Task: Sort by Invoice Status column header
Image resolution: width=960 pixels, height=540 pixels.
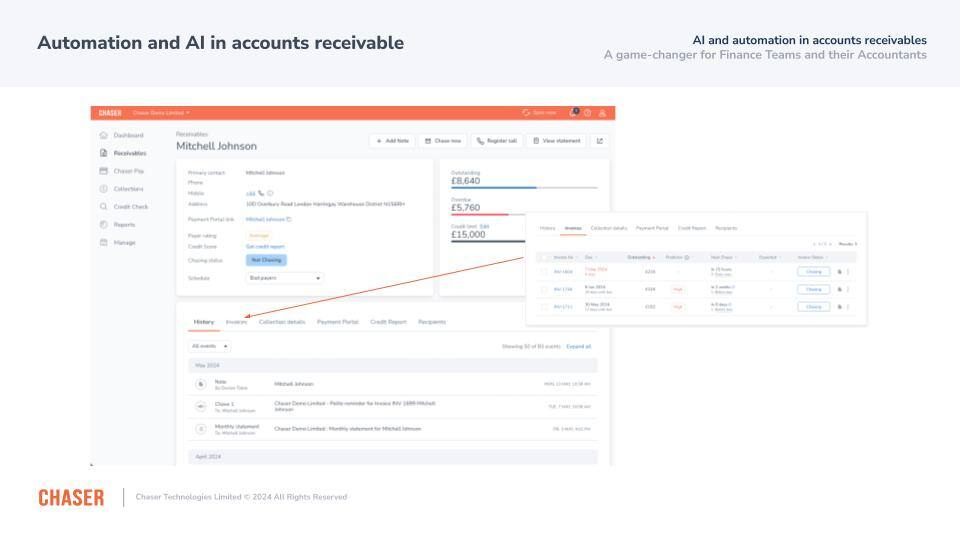Action: coord(812,257)
